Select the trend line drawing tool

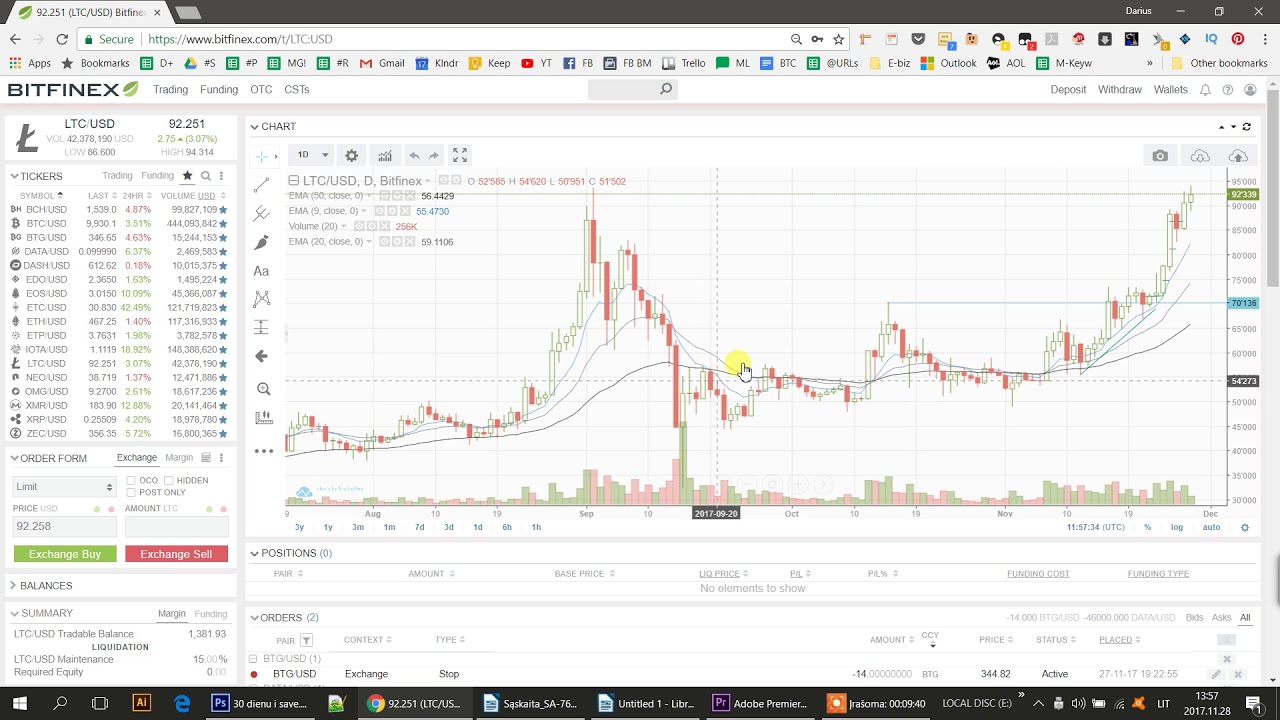pos(262,185)
